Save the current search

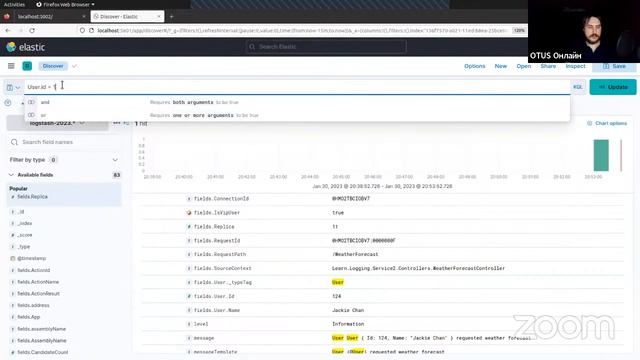(x=614, y=66)
